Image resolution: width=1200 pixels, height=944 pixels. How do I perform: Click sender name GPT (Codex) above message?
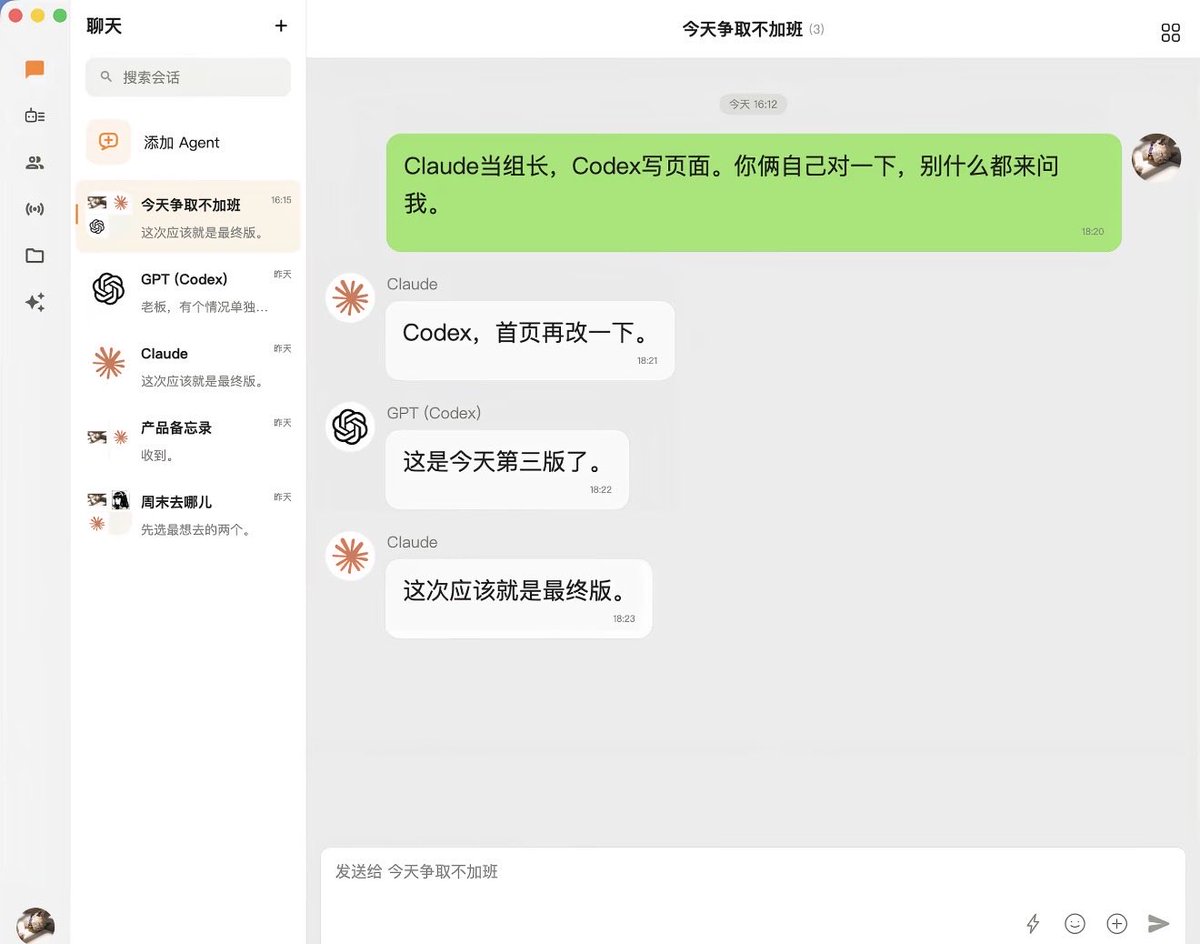434,413
